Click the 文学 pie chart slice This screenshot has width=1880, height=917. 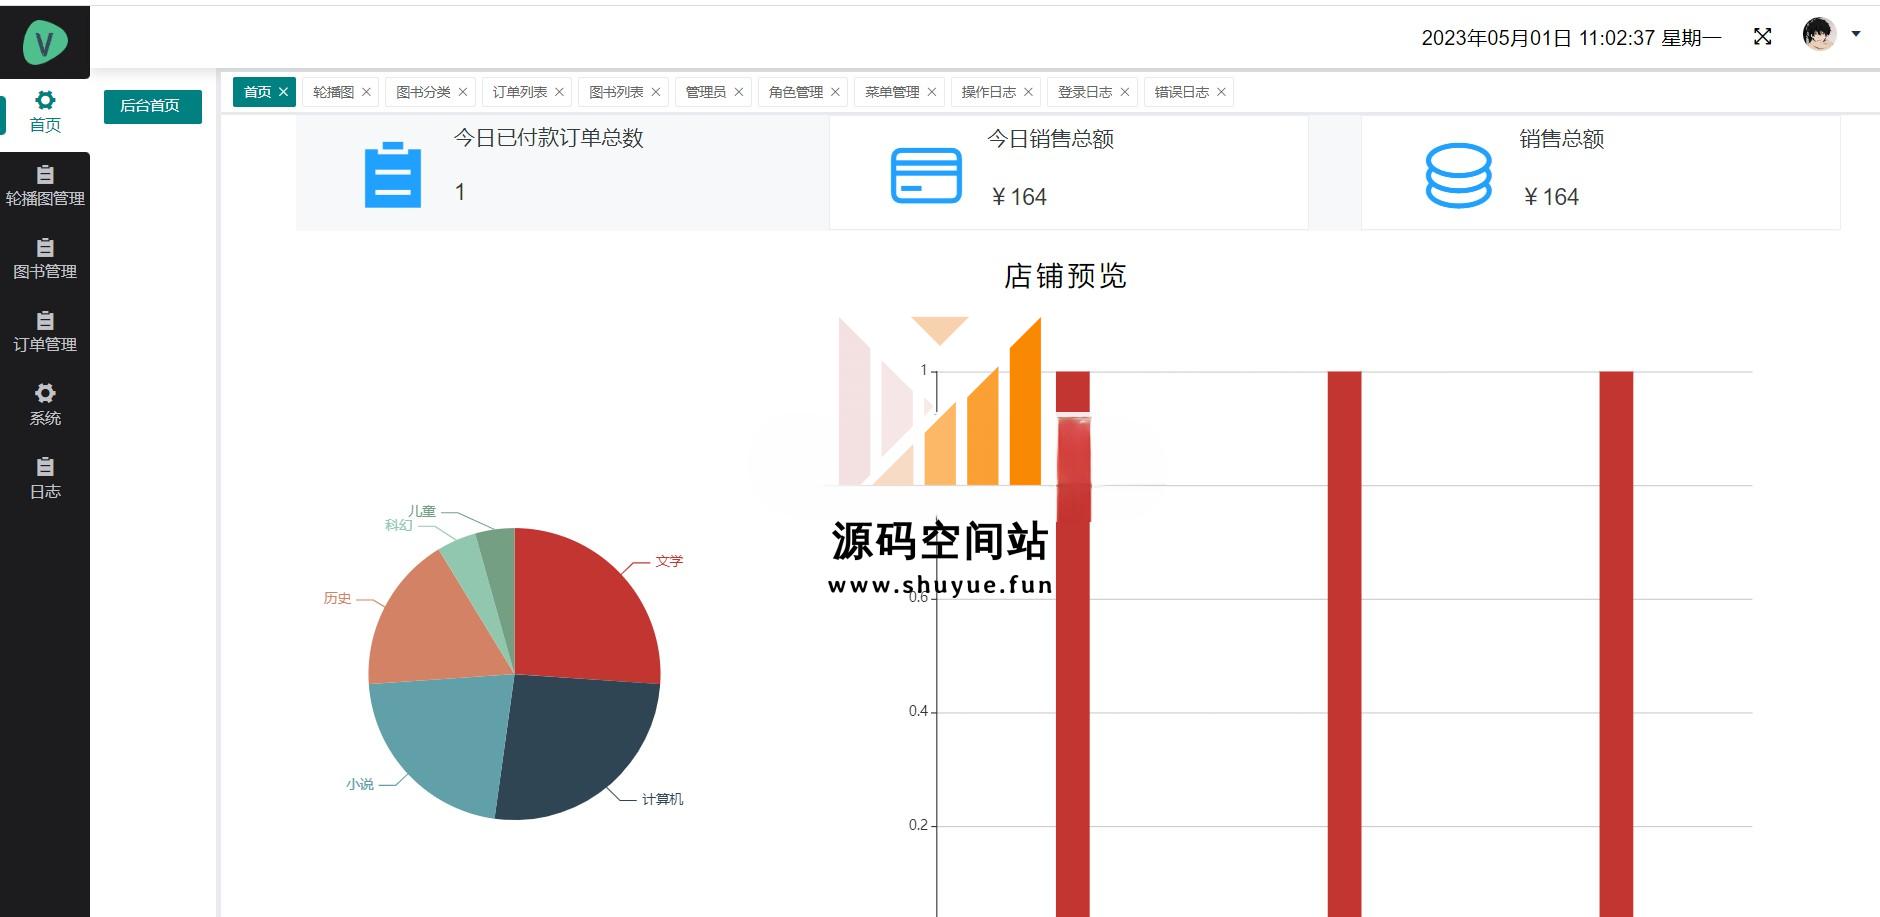580,610
